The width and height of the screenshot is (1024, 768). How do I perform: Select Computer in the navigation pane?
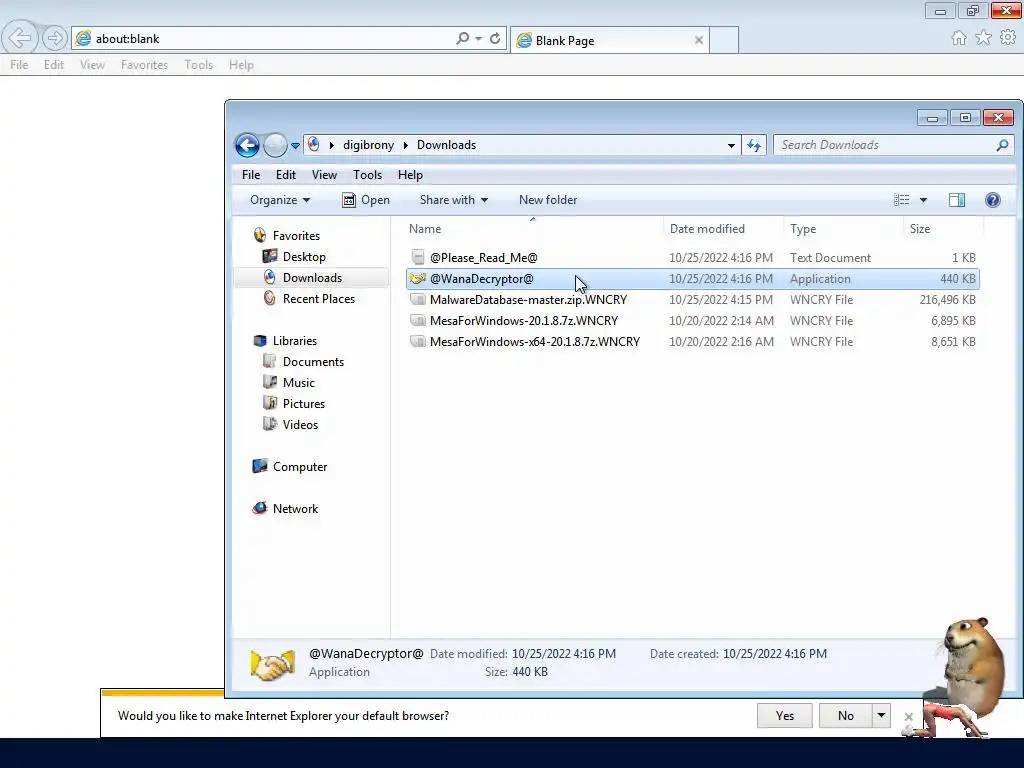tap(300, 467)
